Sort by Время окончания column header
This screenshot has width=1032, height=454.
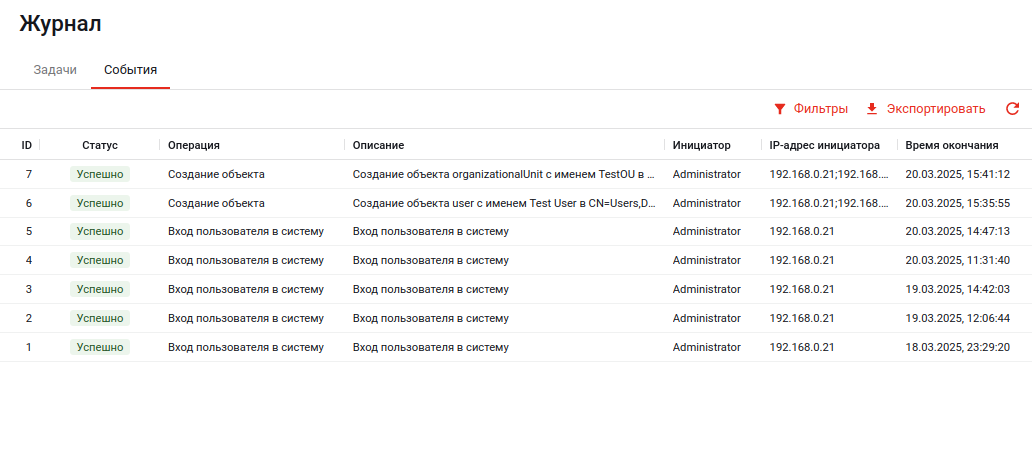pyautogui.click(x=951, y=145)
